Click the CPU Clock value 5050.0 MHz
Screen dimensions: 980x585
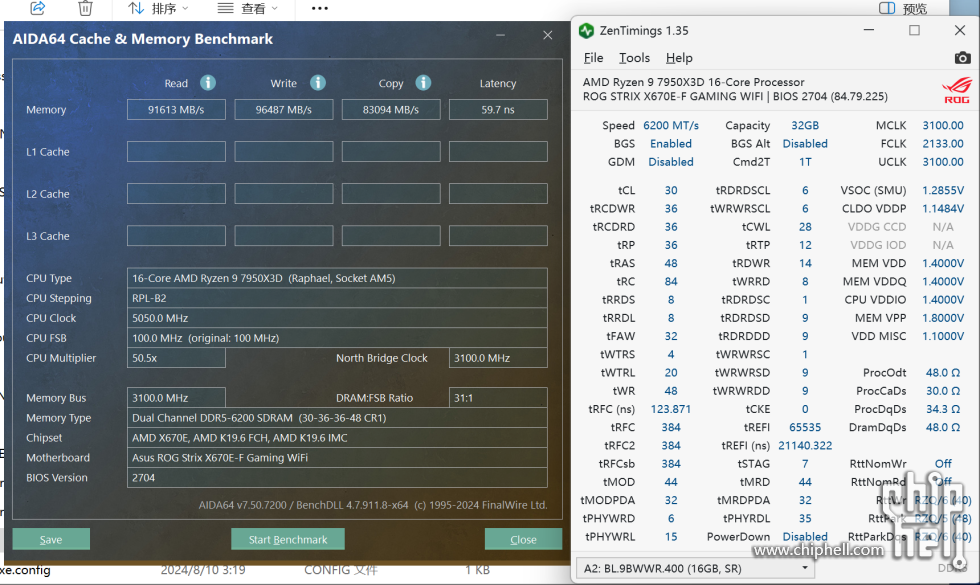pyautogui.click(x=338, y=318)
